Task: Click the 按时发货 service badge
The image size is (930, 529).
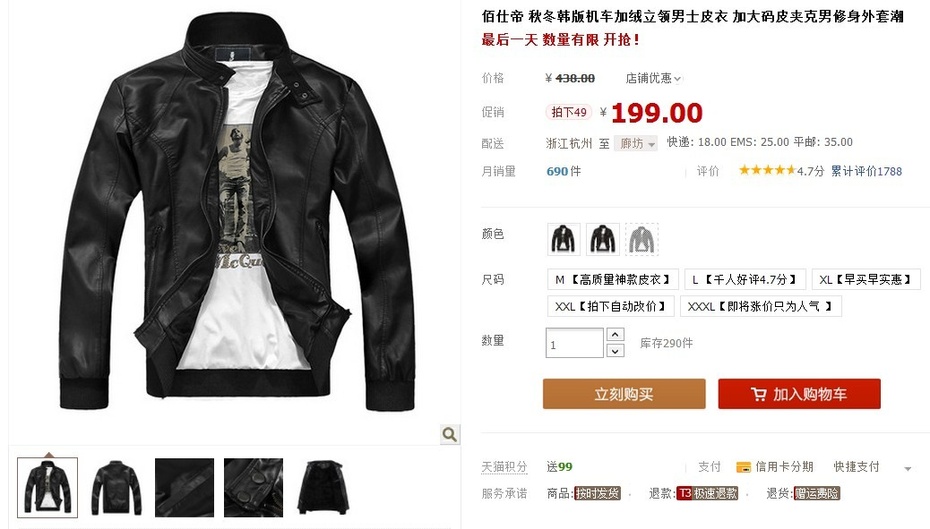Action: 597,493
